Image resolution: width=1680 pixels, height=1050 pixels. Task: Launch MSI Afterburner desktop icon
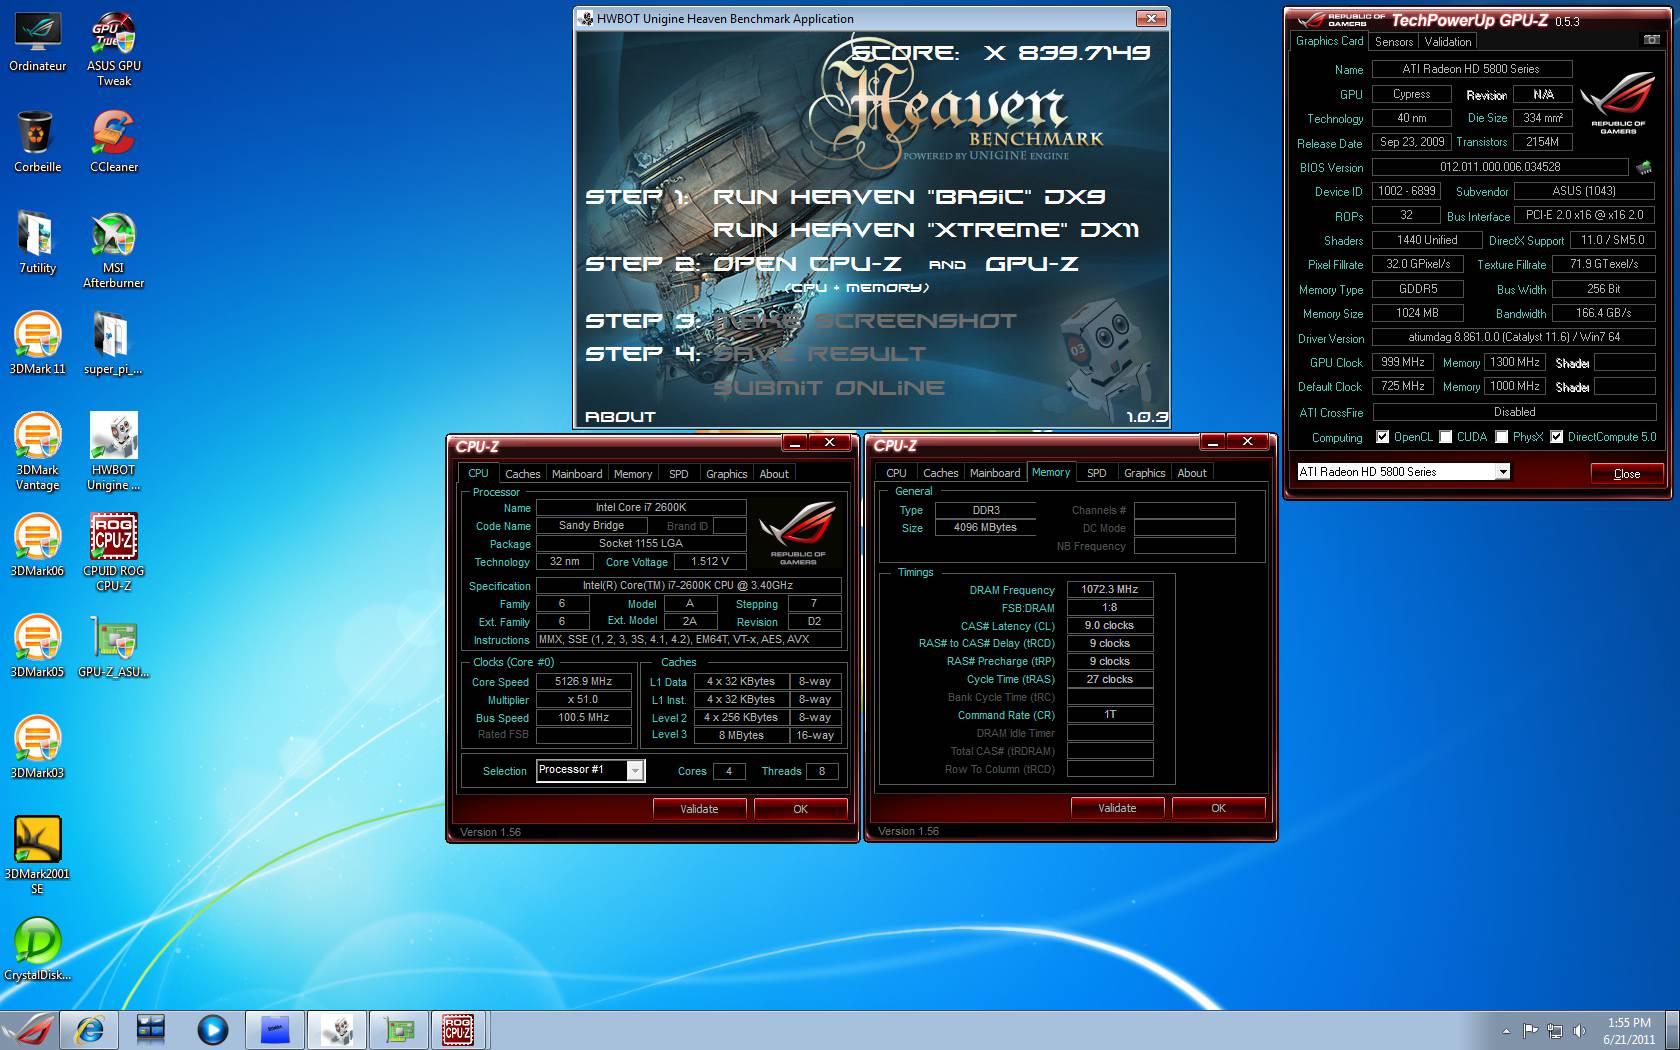point(114,250)
